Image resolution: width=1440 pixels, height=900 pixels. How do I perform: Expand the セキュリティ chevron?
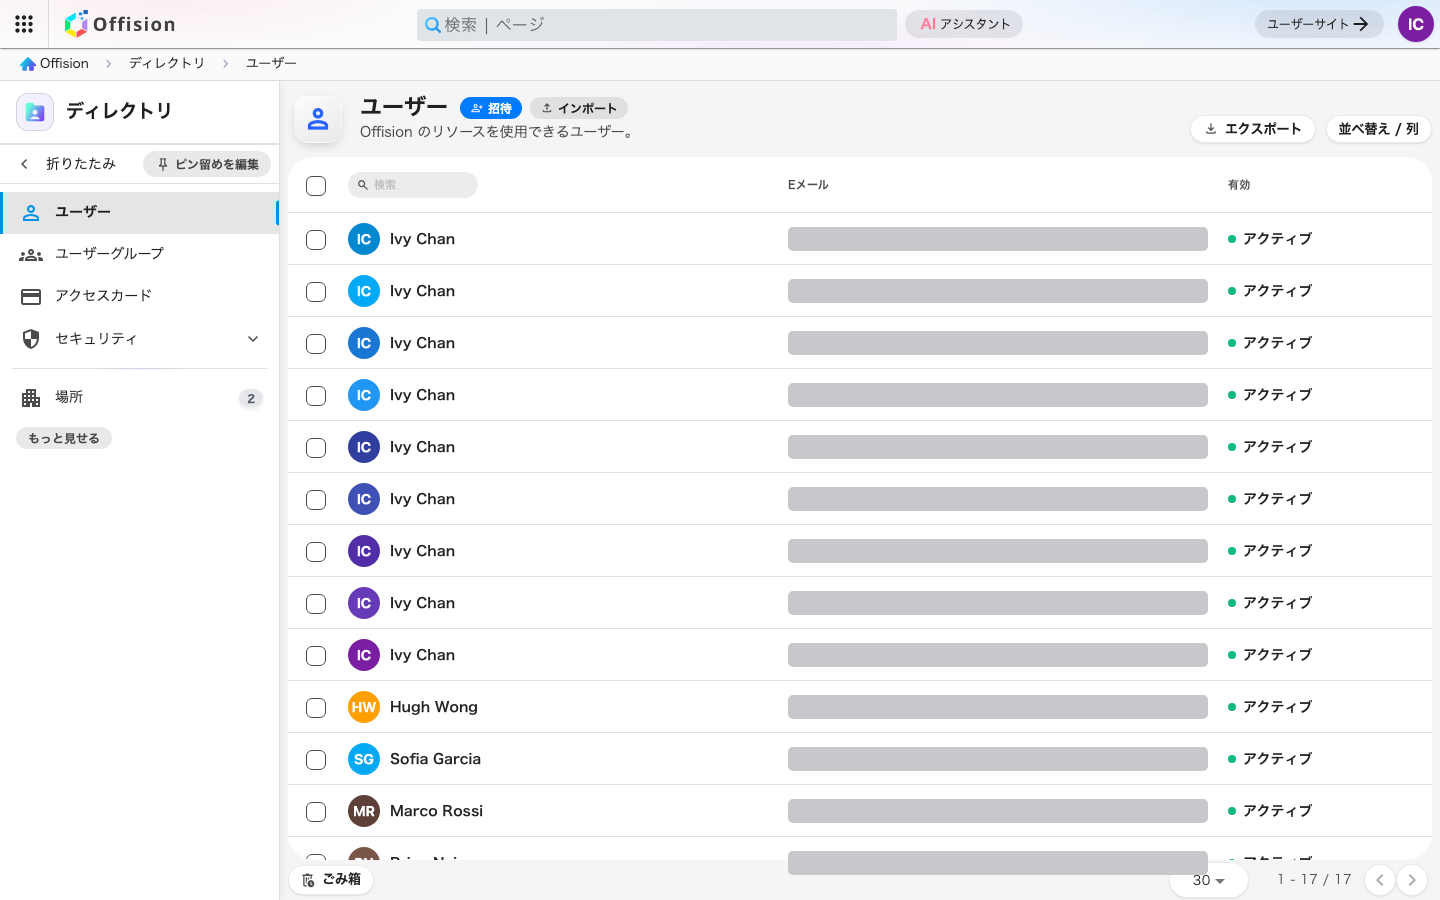tap(253, 339)
